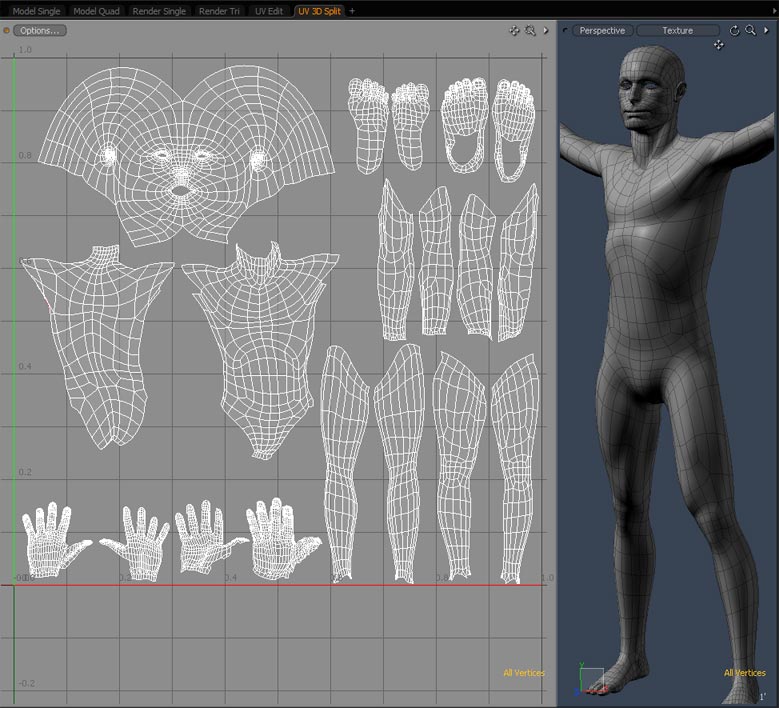The height and width of the screenshot is (708, 779).
Task: Add a new layout tab with plus
Action: [x=352, y=11]
